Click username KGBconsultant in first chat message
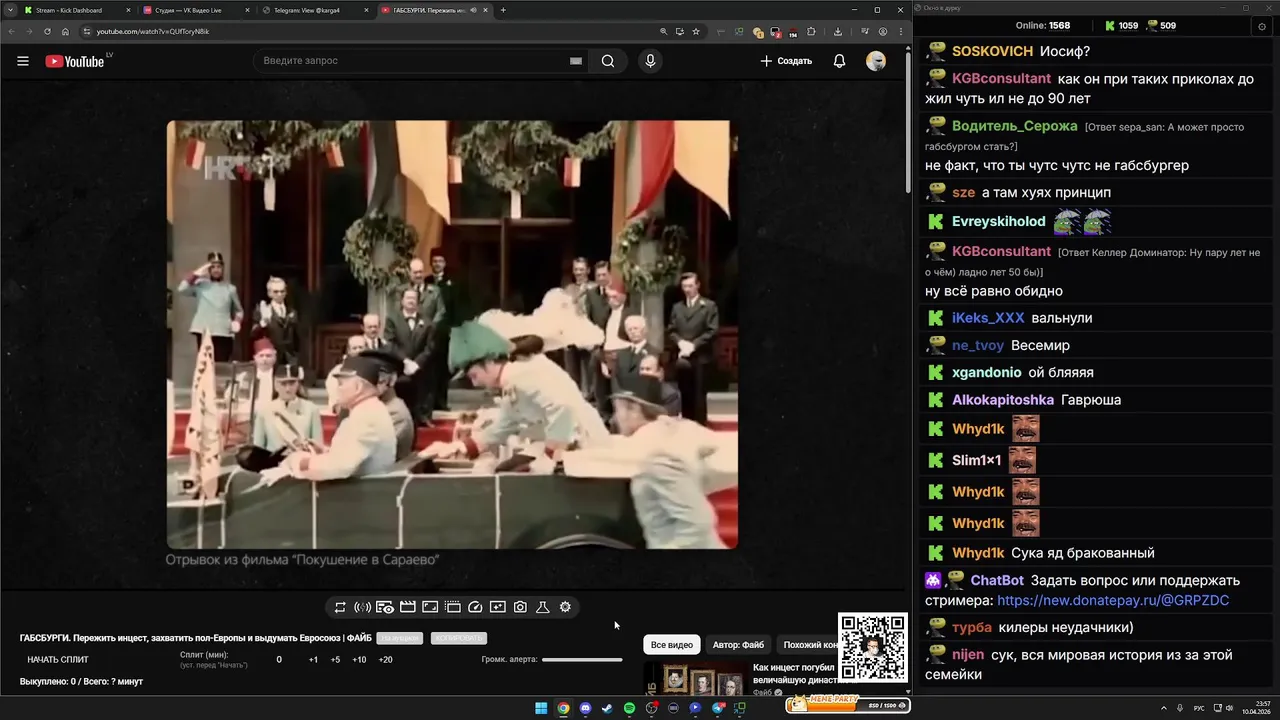Image resolution: width=1280 pixels, height=720 pixels. pyautogui.click(x=1001, y=78)
